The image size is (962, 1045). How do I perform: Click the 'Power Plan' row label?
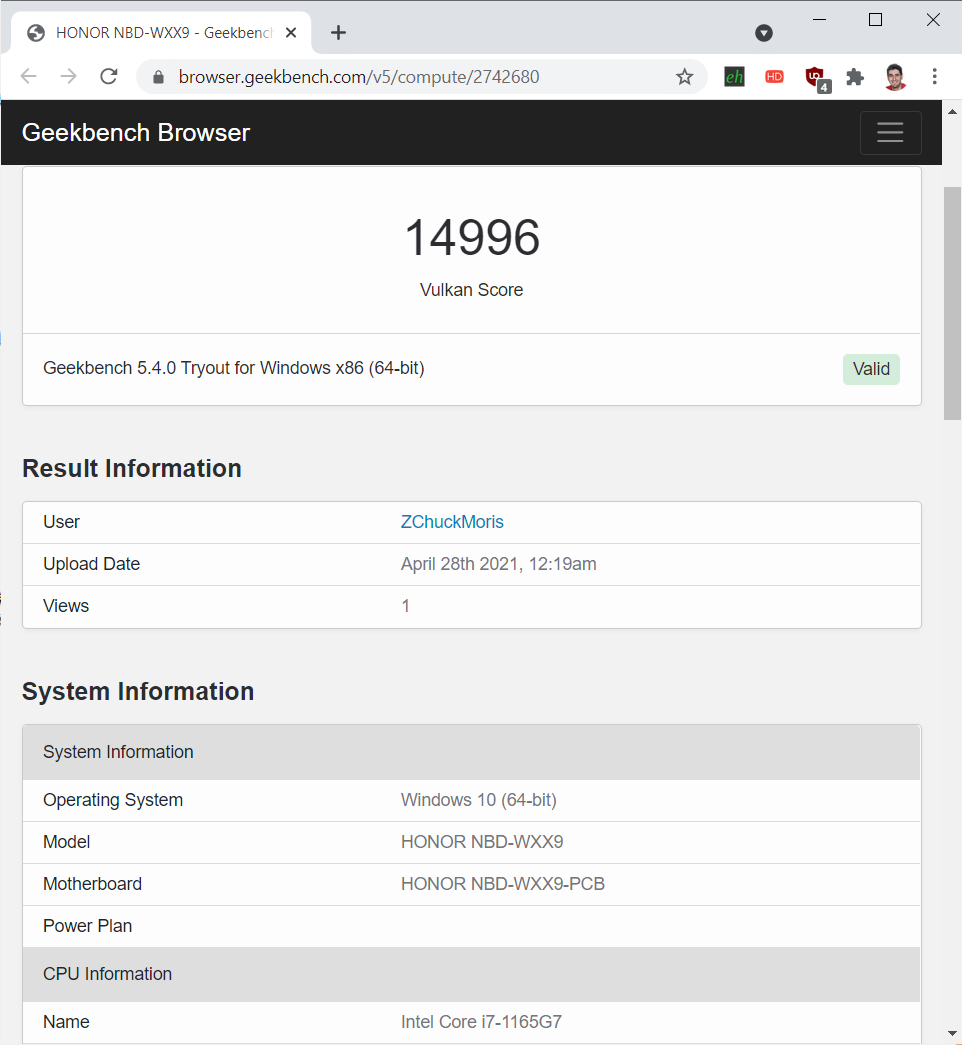click(x=87, y=926)
